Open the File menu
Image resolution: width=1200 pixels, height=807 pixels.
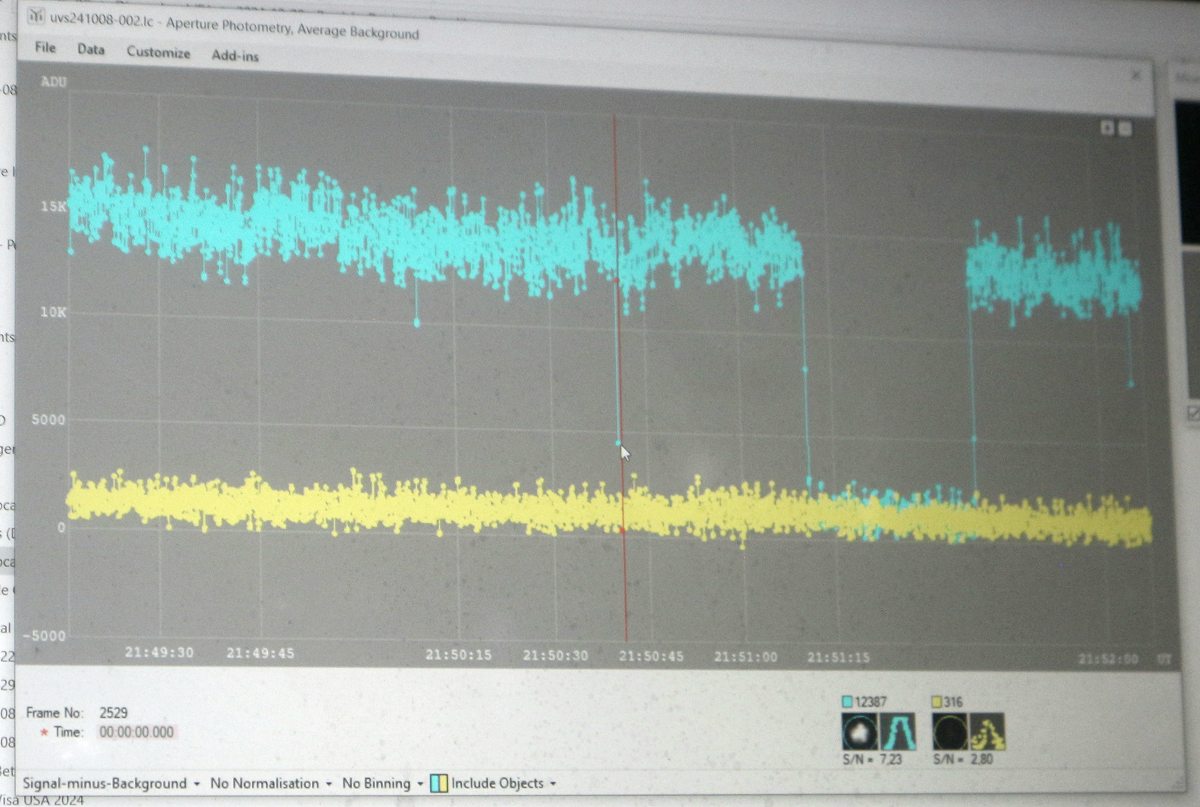pos(45,48)
